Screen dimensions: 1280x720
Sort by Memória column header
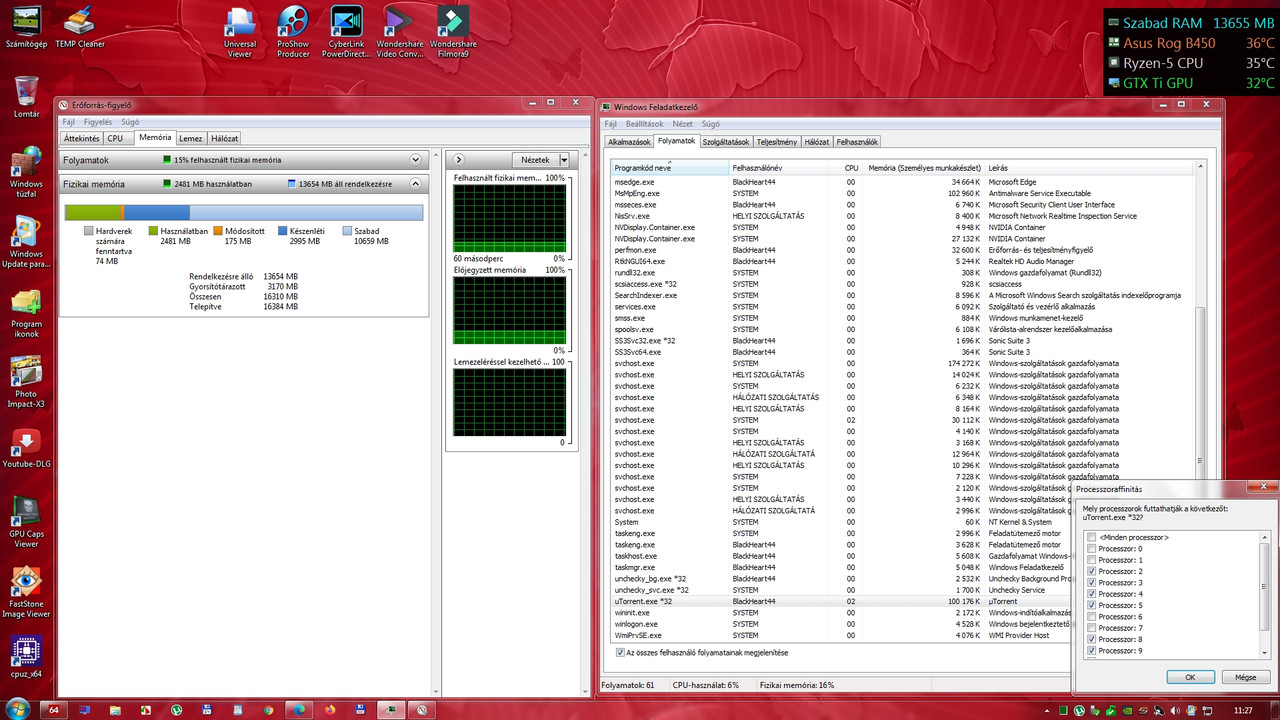pos(923,168)
